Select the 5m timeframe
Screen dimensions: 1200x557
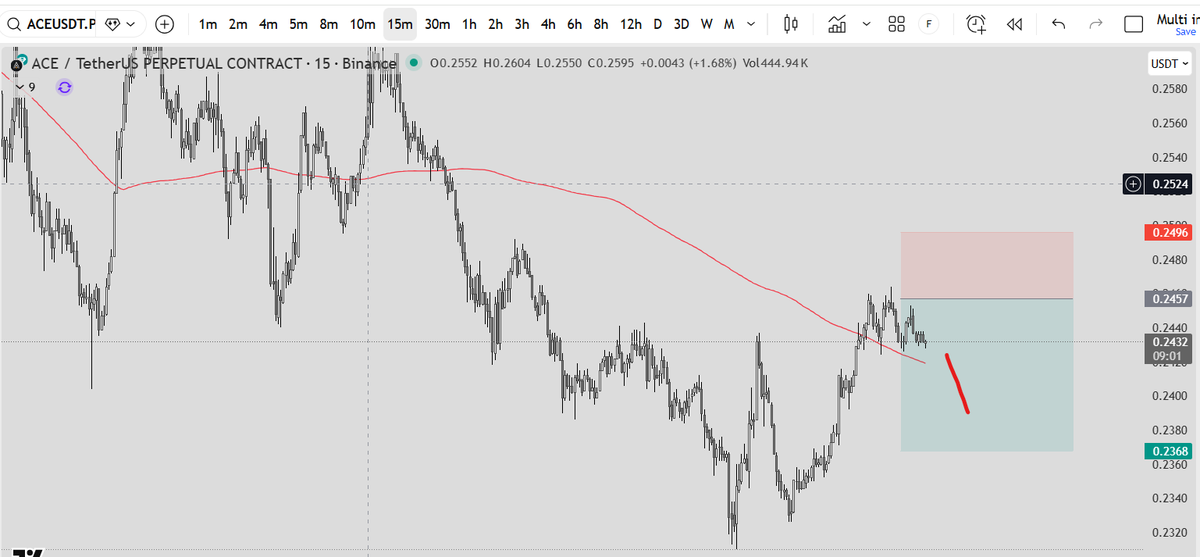click(298, 23)
